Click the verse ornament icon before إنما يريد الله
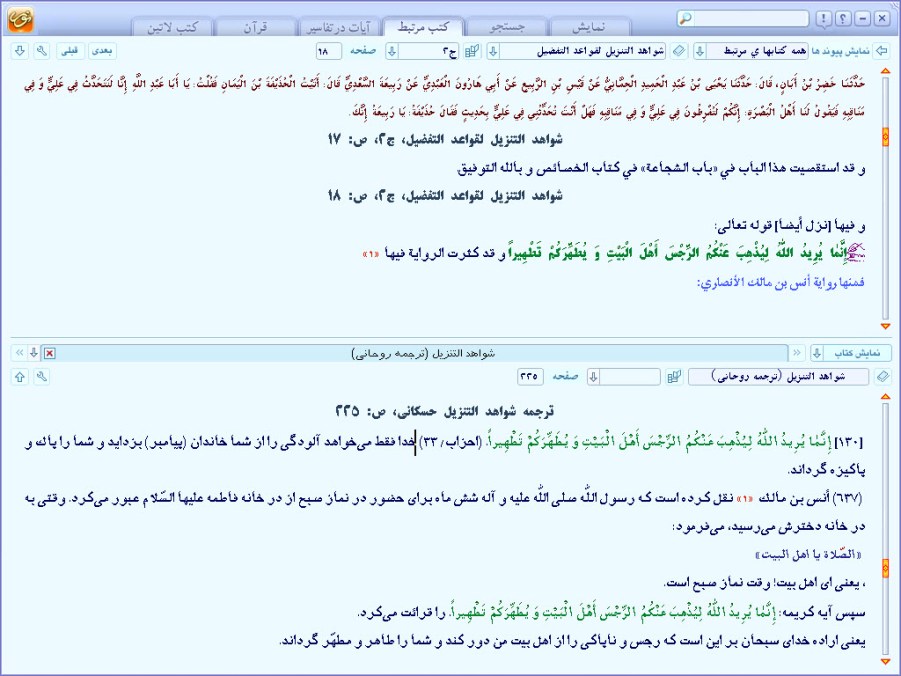Viewport: 901px width, 676px height. pyautogui.click(x=856, y=252)
